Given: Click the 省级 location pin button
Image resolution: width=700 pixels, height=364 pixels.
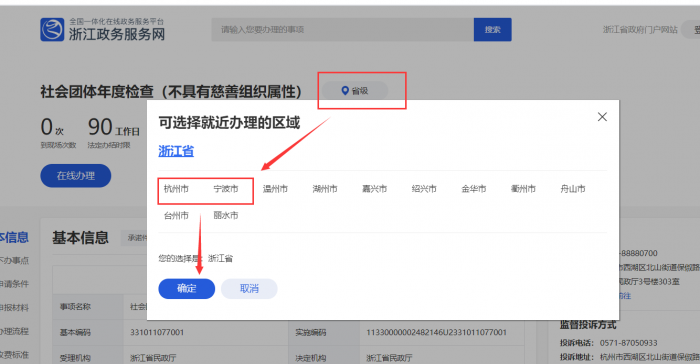Looking at the screenshot, I should (355, 91).
